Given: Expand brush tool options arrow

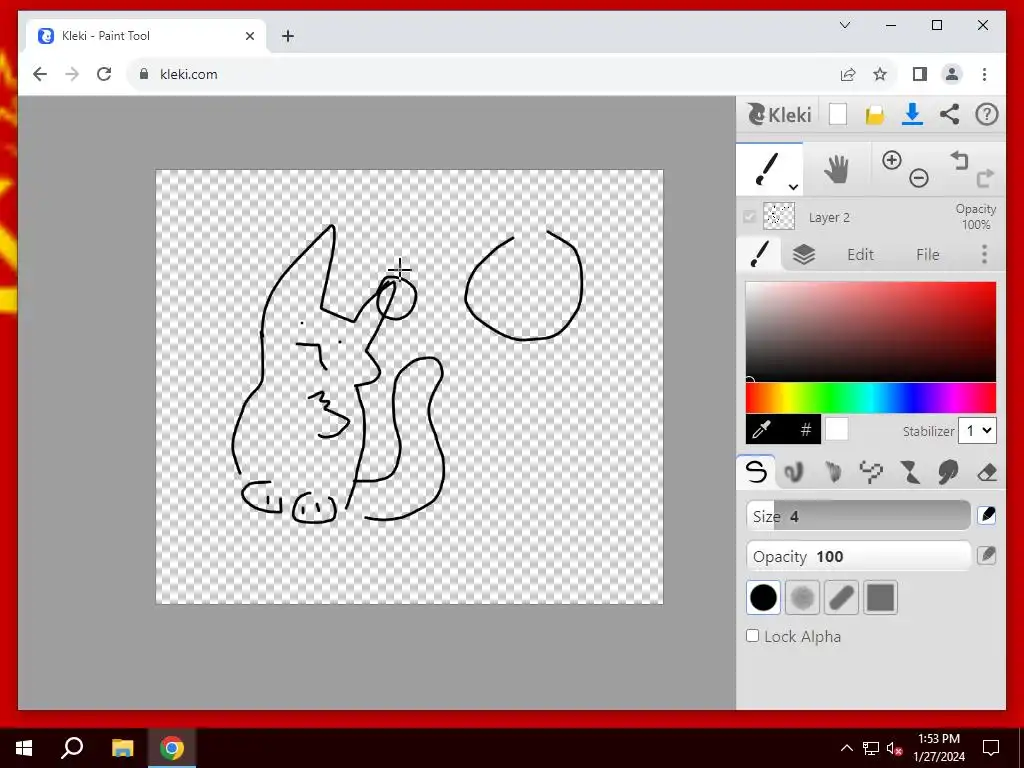Looking at the screenshot, I should (x=793, y=187).
